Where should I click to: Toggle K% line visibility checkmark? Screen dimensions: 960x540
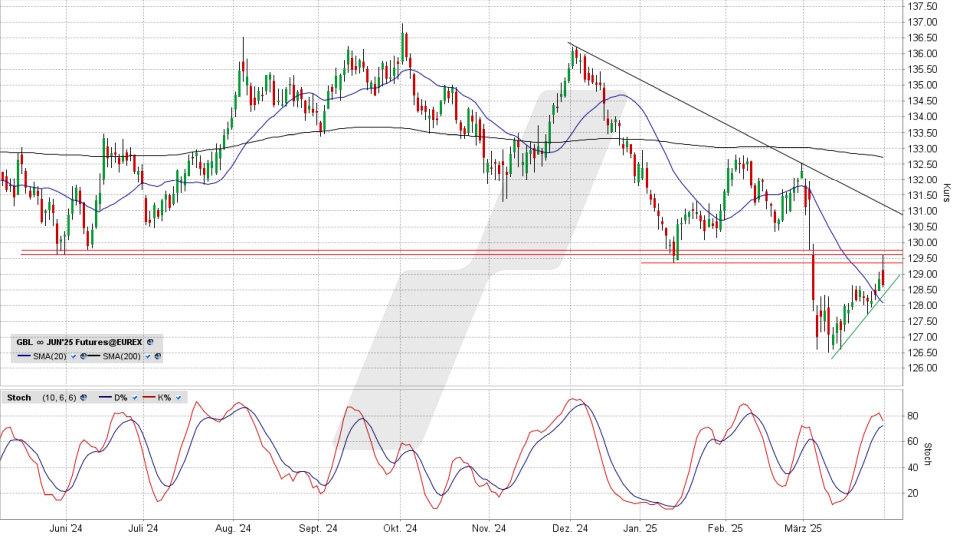point(178,398)
